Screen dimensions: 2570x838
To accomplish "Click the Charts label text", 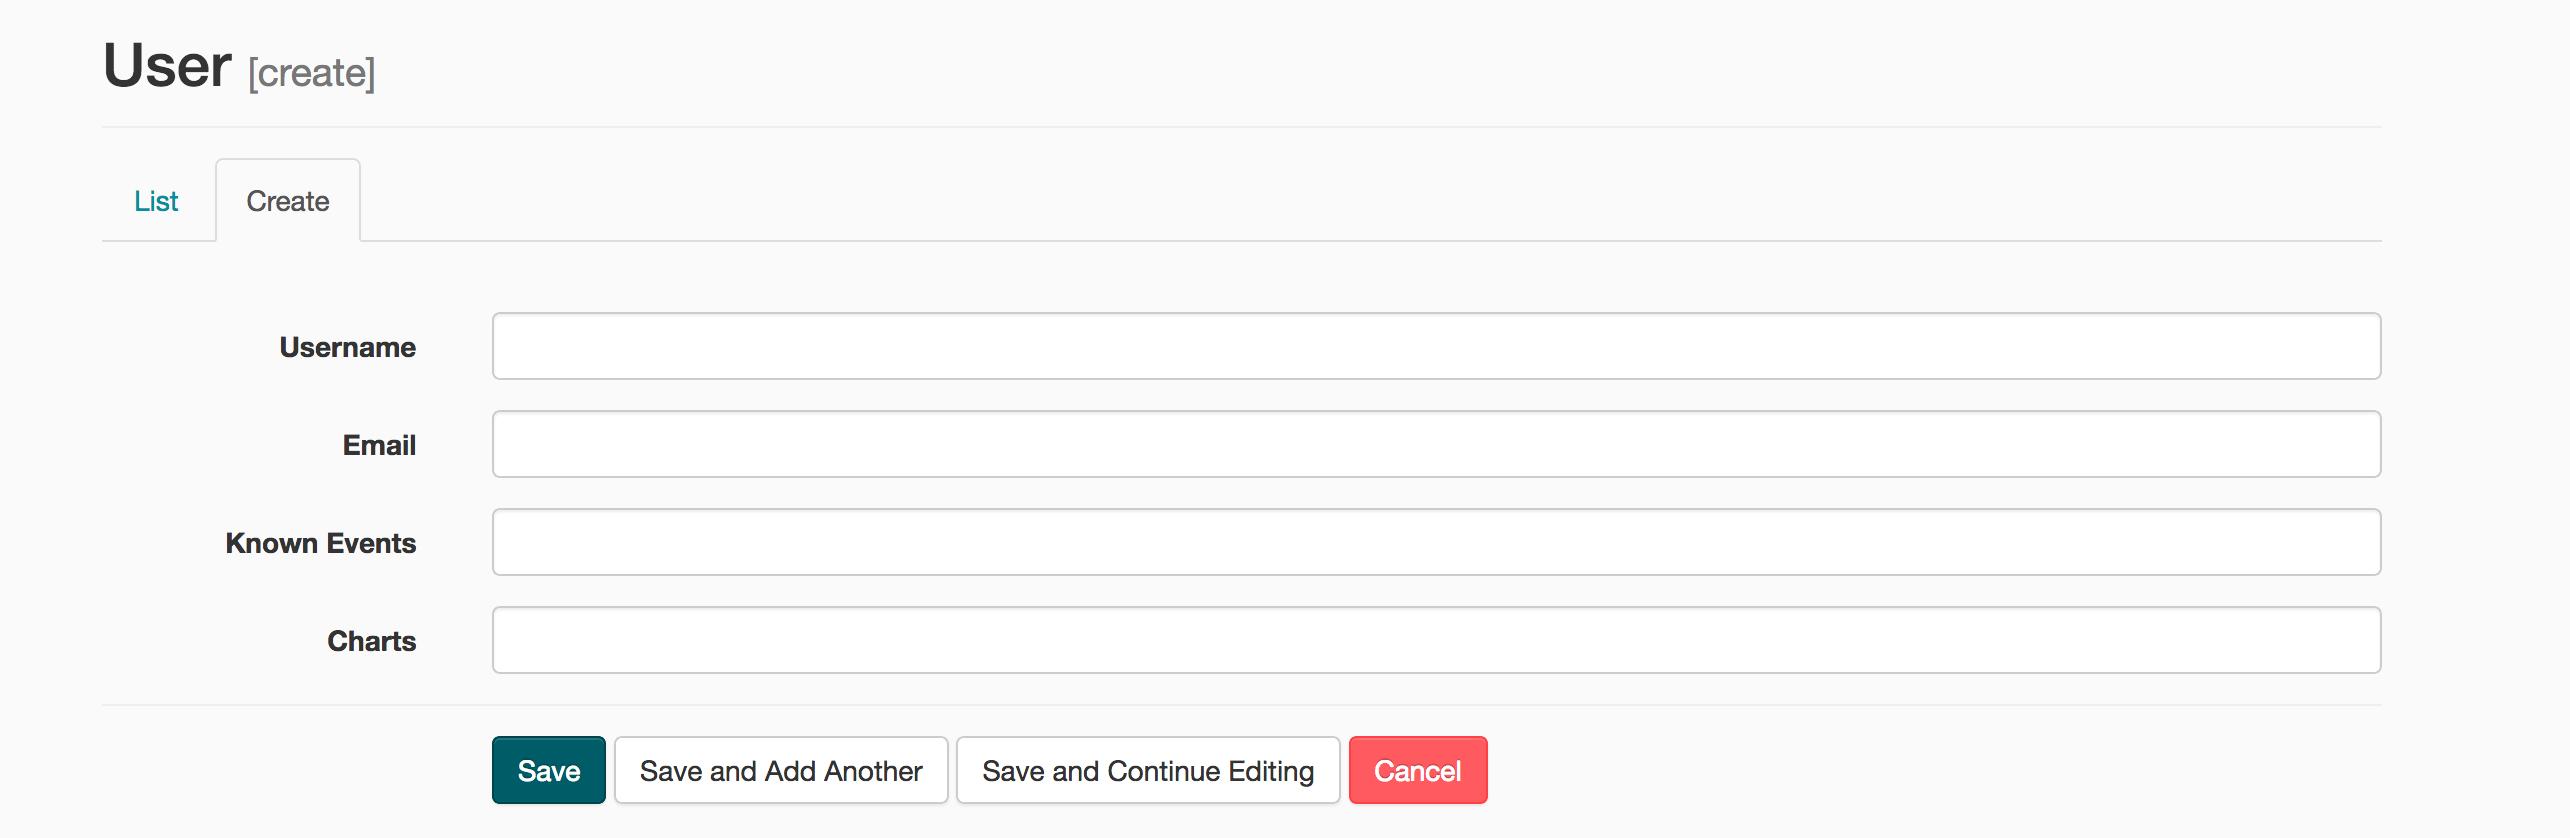I will [371, 641].
